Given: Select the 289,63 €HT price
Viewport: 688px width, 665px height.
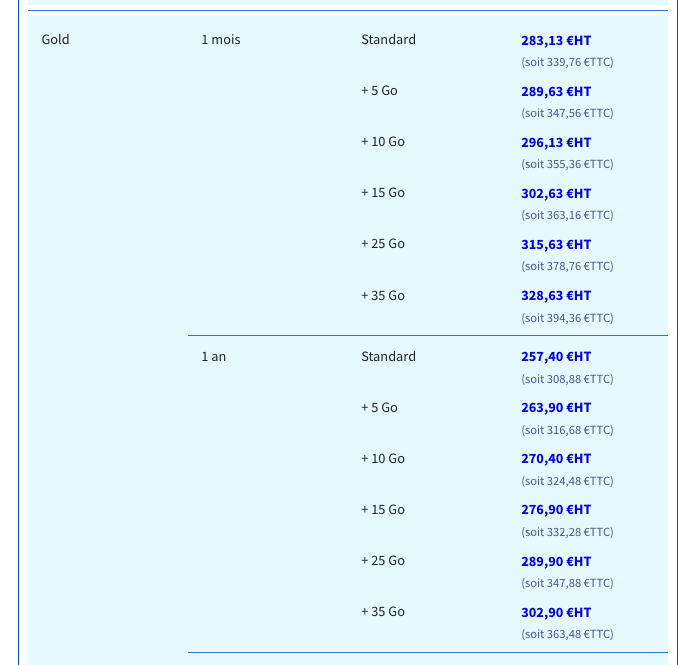Looking at the screenshot, I should click(555, 92).
